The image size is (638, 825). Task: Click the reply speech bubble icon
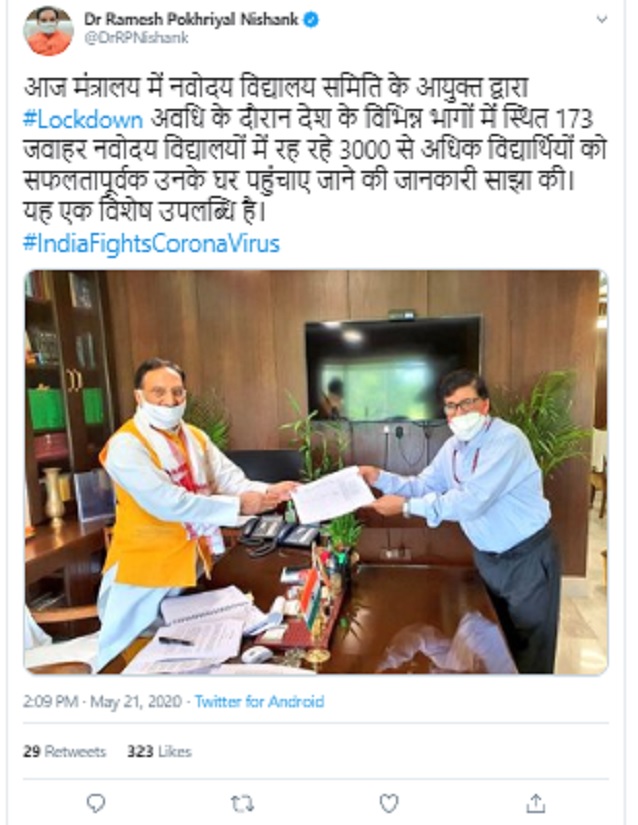tap(96, 803)
